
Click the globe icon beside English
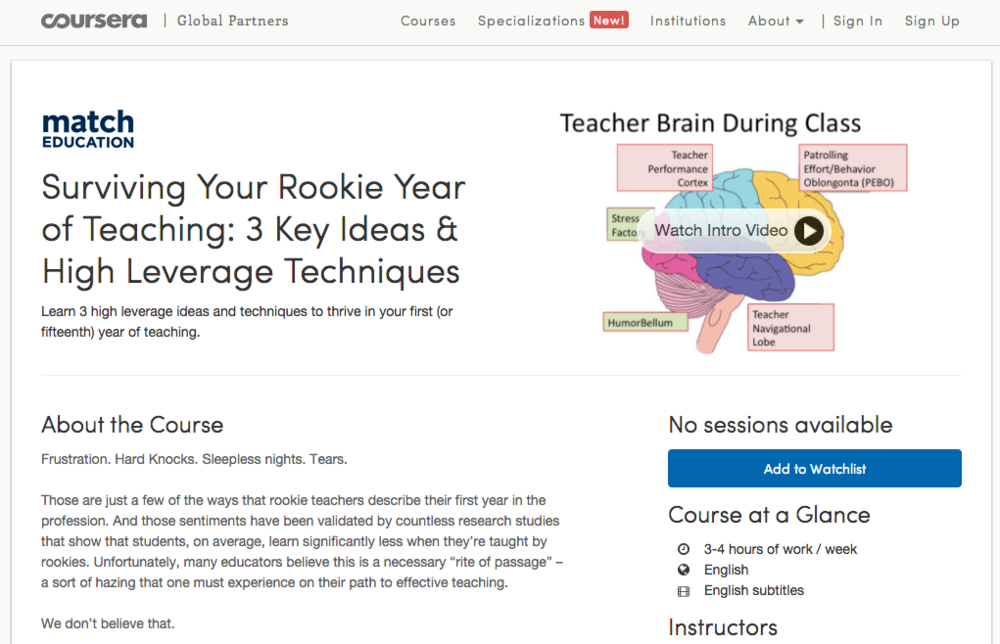click(x=683, y=569)
